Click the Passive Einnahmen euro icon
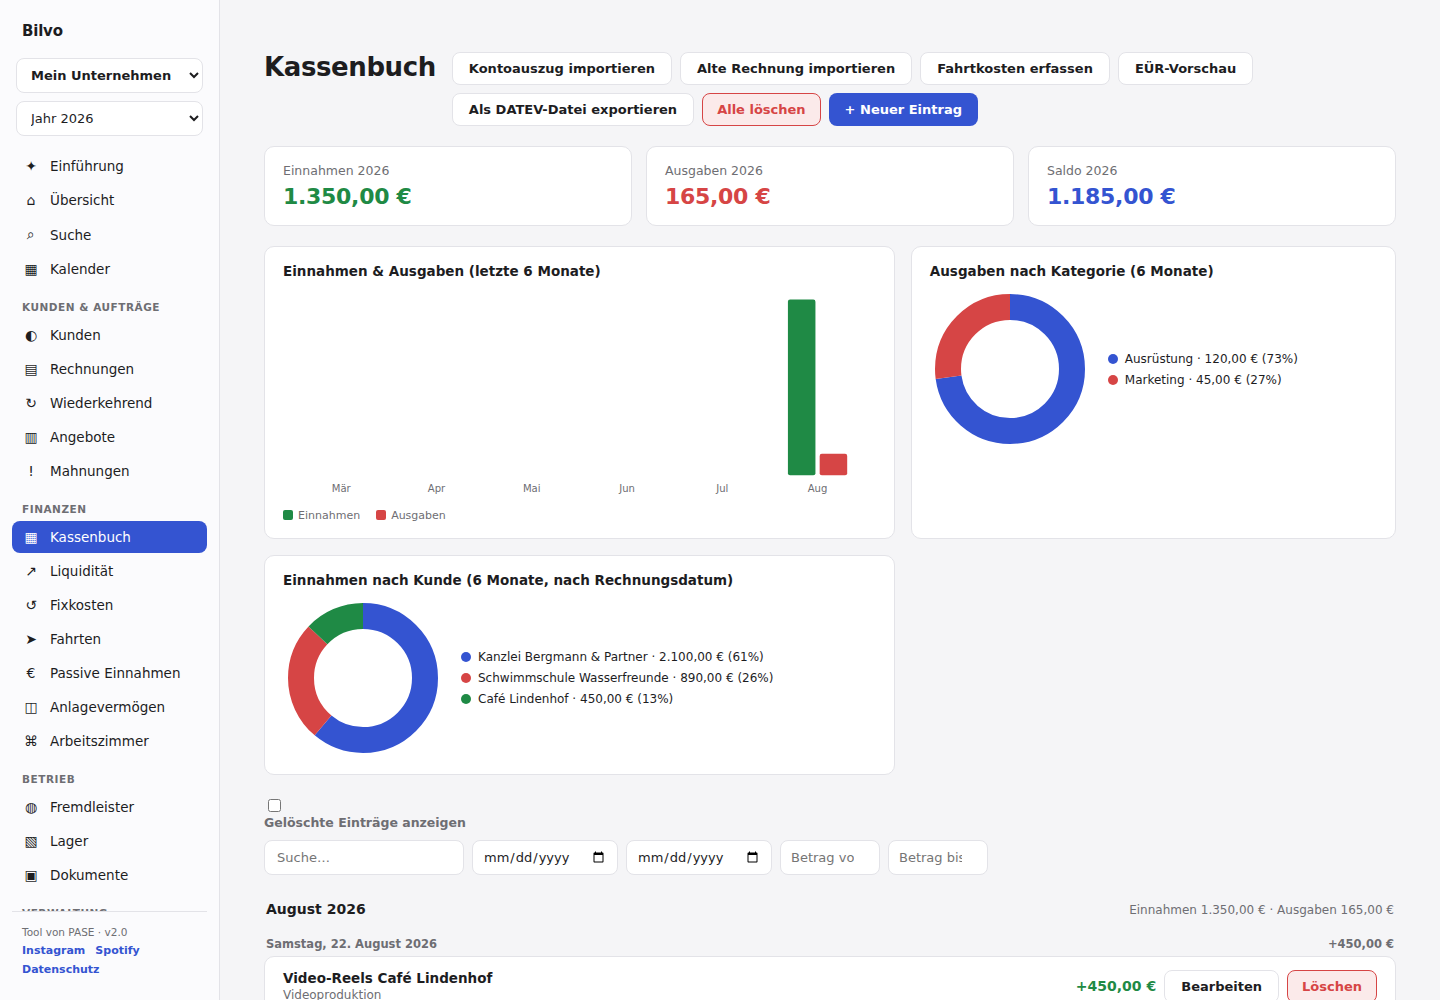This screenshot has height=1000, width=1440. tap(31, 673)
